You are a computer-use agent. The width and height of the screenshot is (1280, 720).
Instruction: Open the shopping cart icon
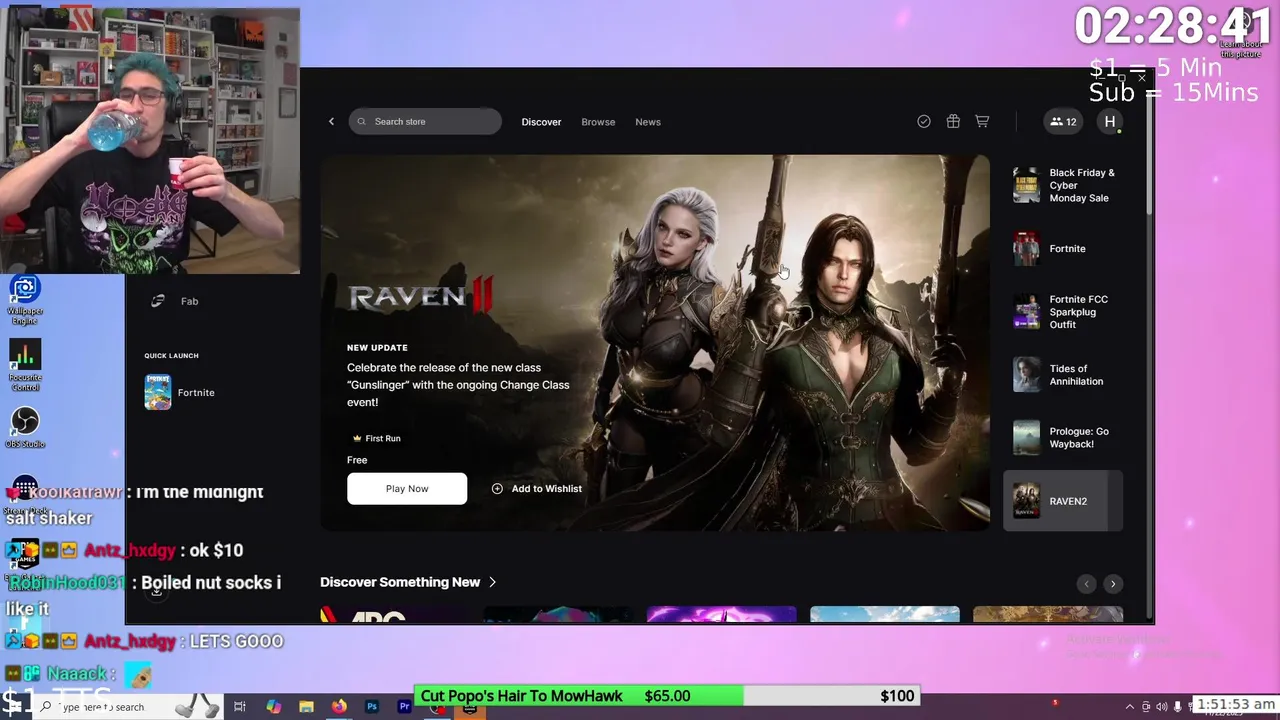click(982, 121)
